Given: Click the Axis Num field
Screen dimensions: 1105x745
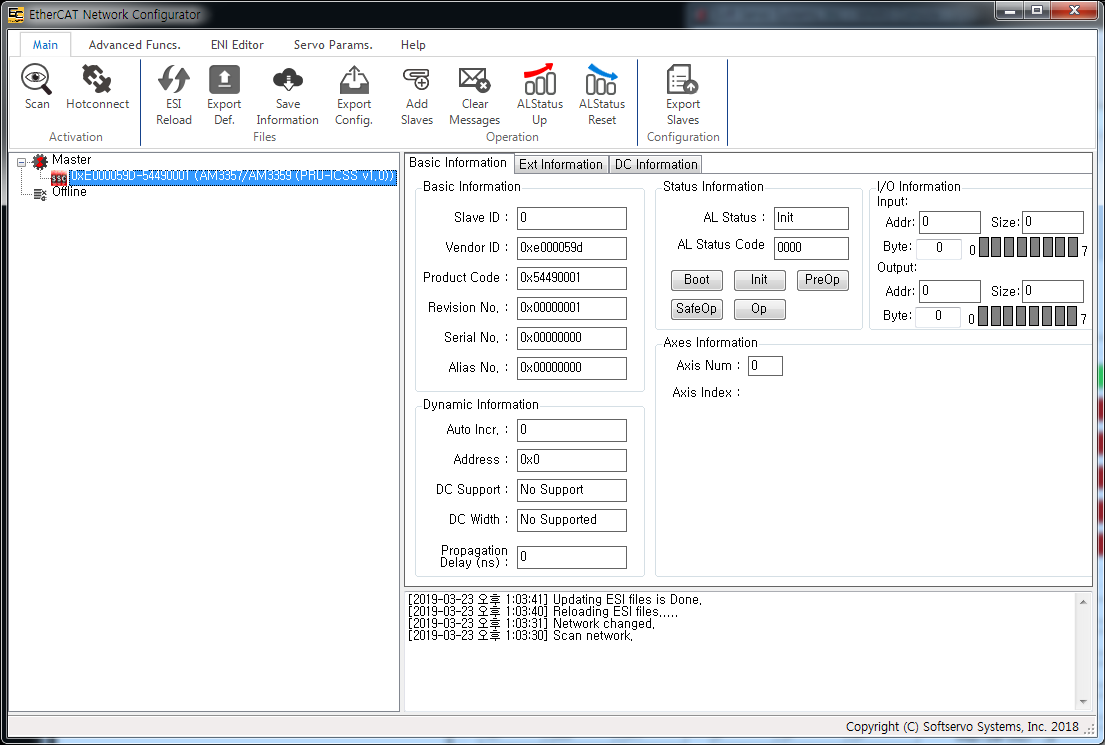Looking at the screenshot, I should click(765, 366).
